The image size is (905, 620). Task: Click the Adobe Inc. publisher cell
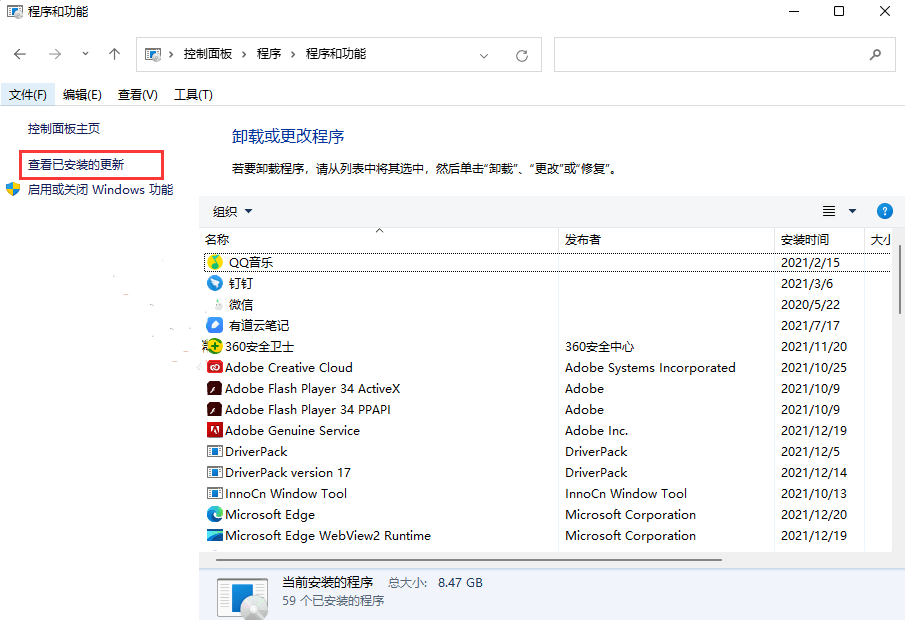[x=596, y=431]
